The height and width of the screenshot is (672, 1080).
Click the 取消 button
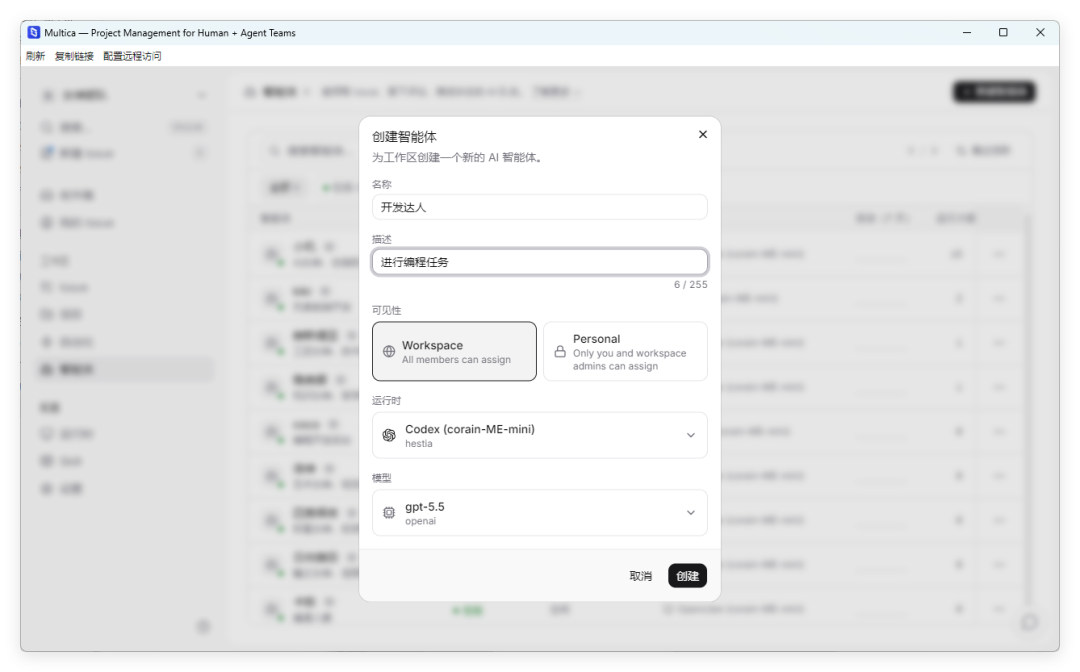point(641,576)
